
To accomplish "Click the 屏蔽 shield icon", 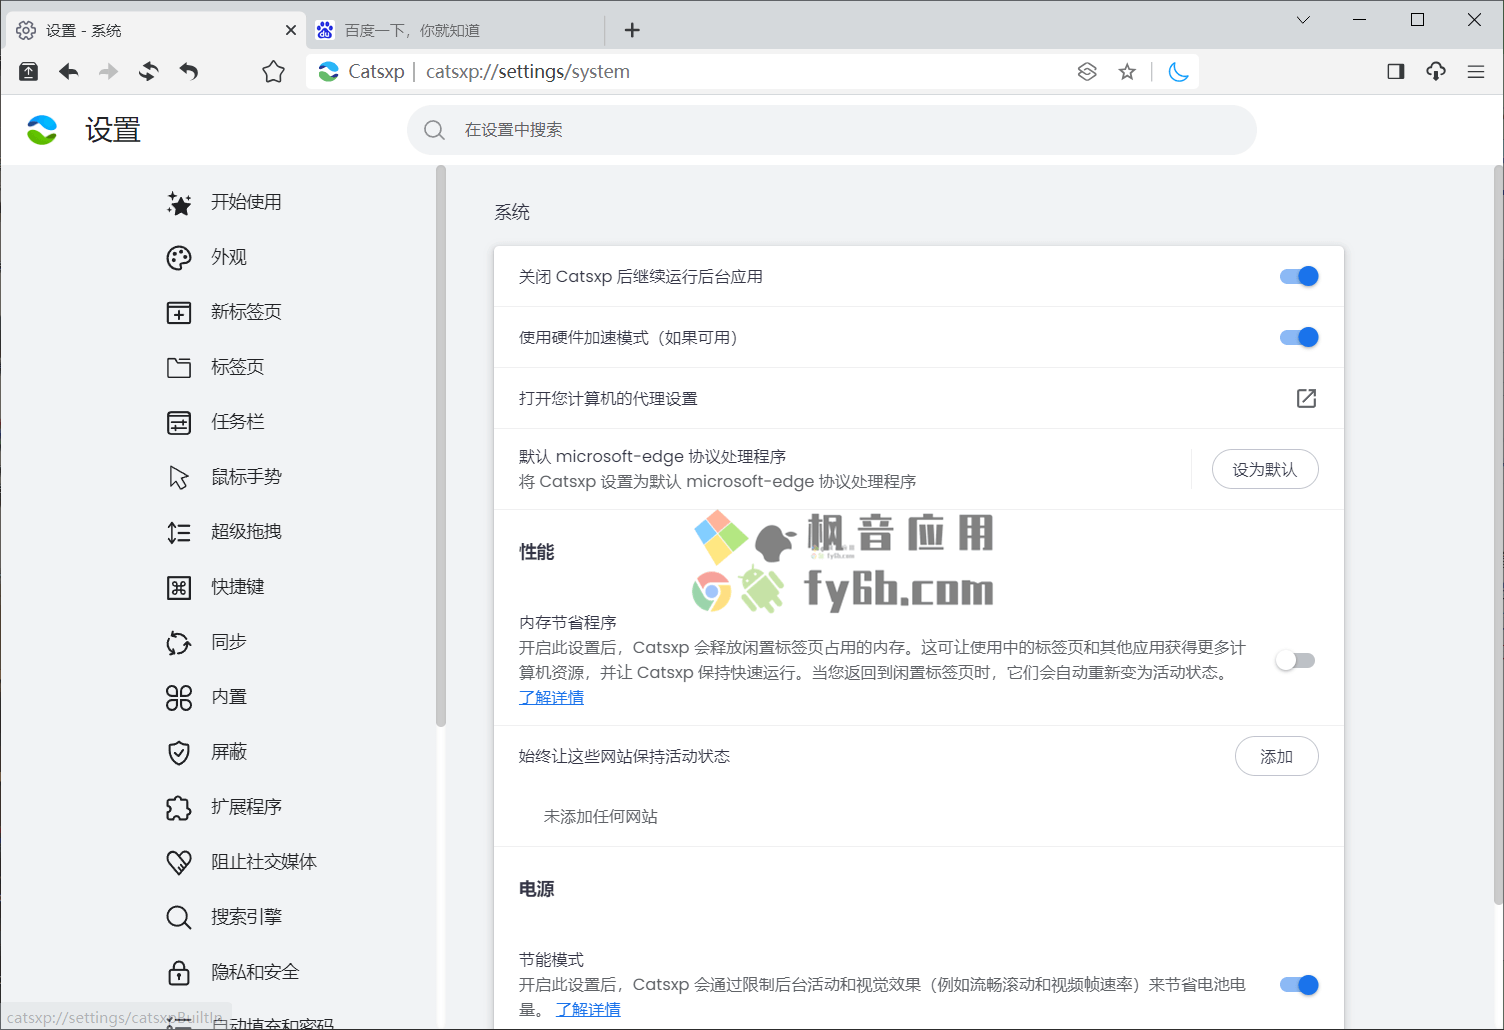I will click(179, 753).
